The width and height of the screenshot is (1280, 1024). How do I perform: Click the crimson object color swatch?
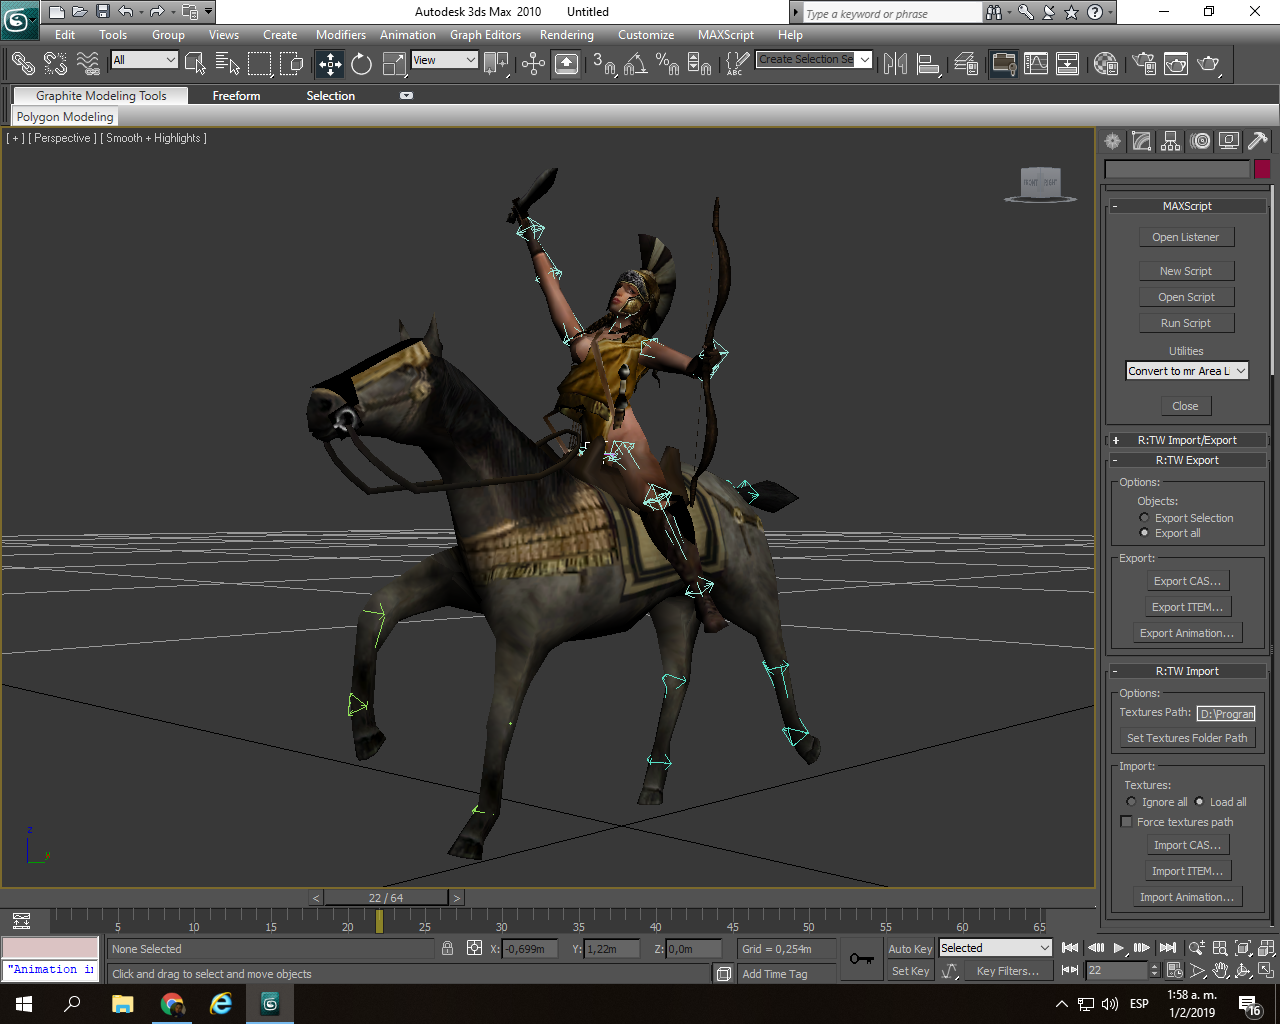pyautogui.click(x=1262, y=169)
